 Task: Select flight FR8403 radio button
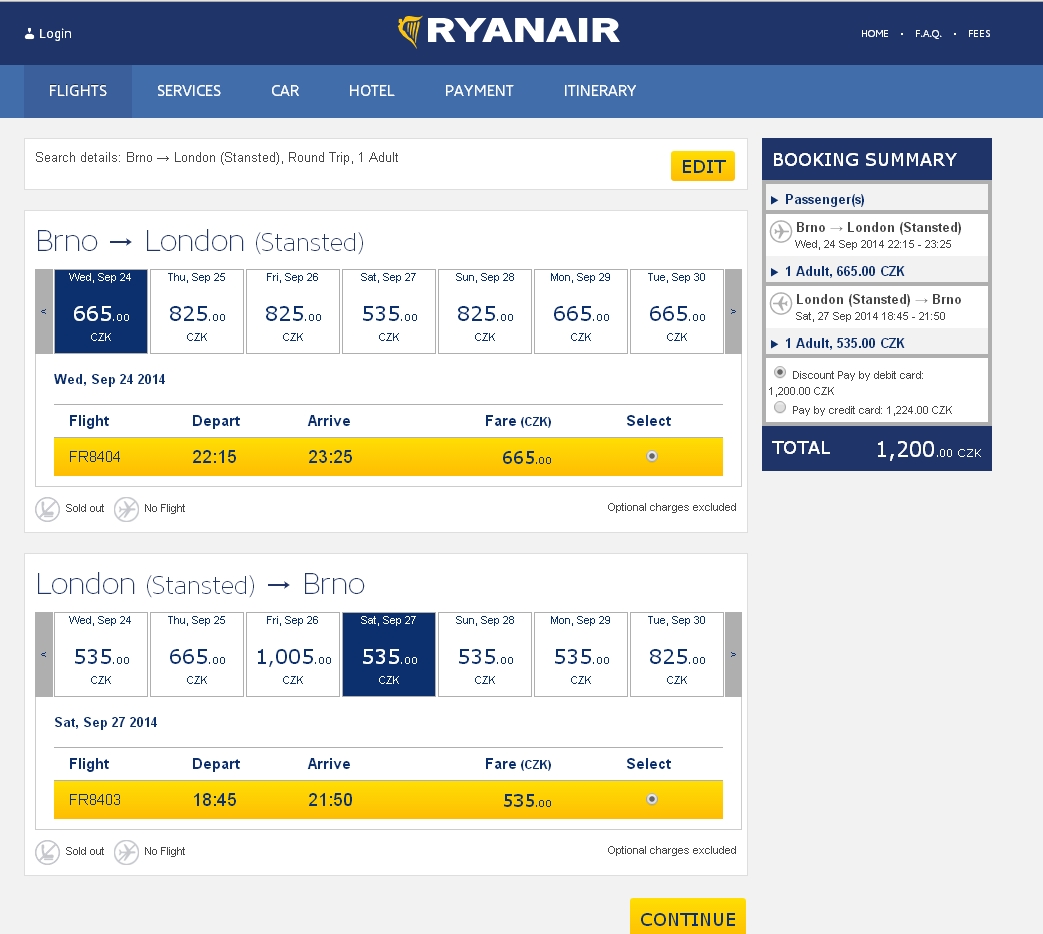[x=652, y=799]
